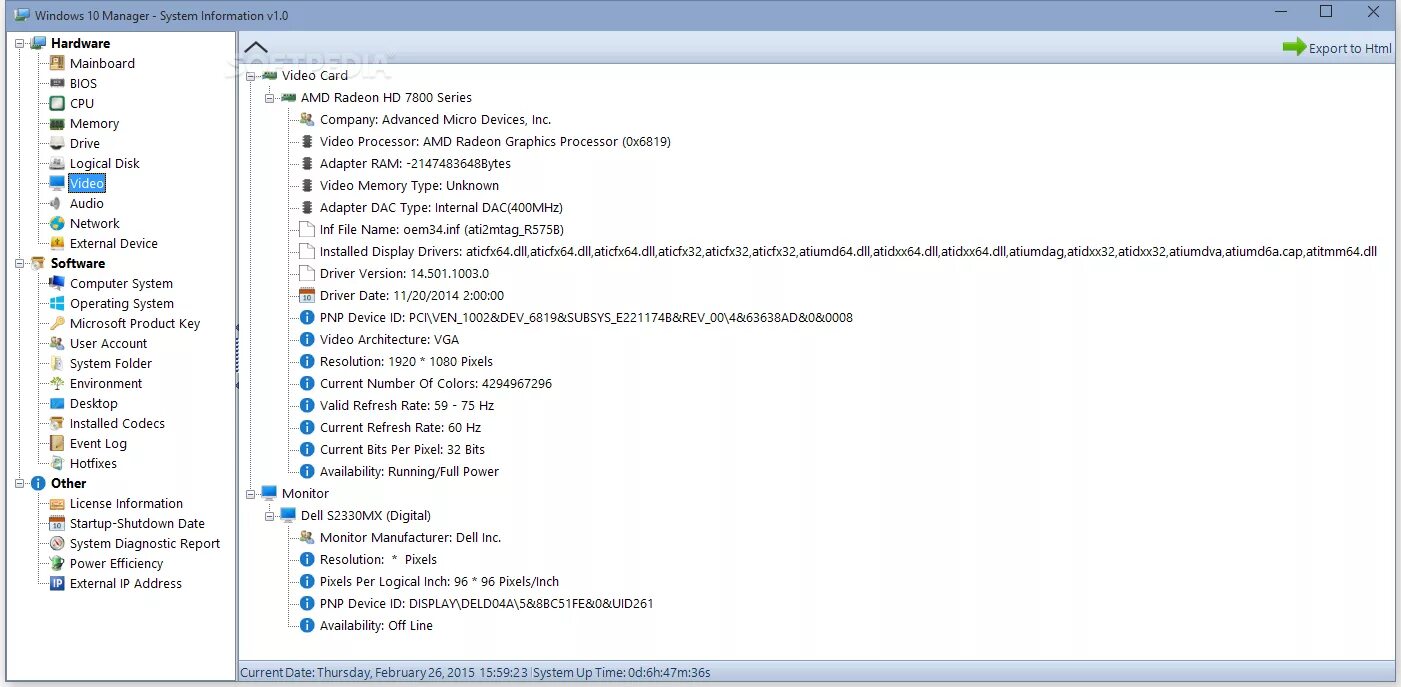
Task: Click Export to Html
Action: [1337, 47]
